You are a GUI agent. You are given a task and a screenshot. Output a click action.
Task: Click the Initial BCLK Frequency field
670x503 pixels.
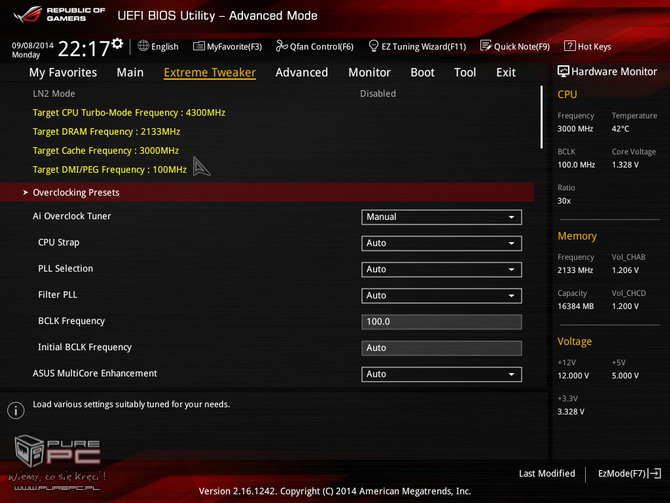tap(441, 348)
